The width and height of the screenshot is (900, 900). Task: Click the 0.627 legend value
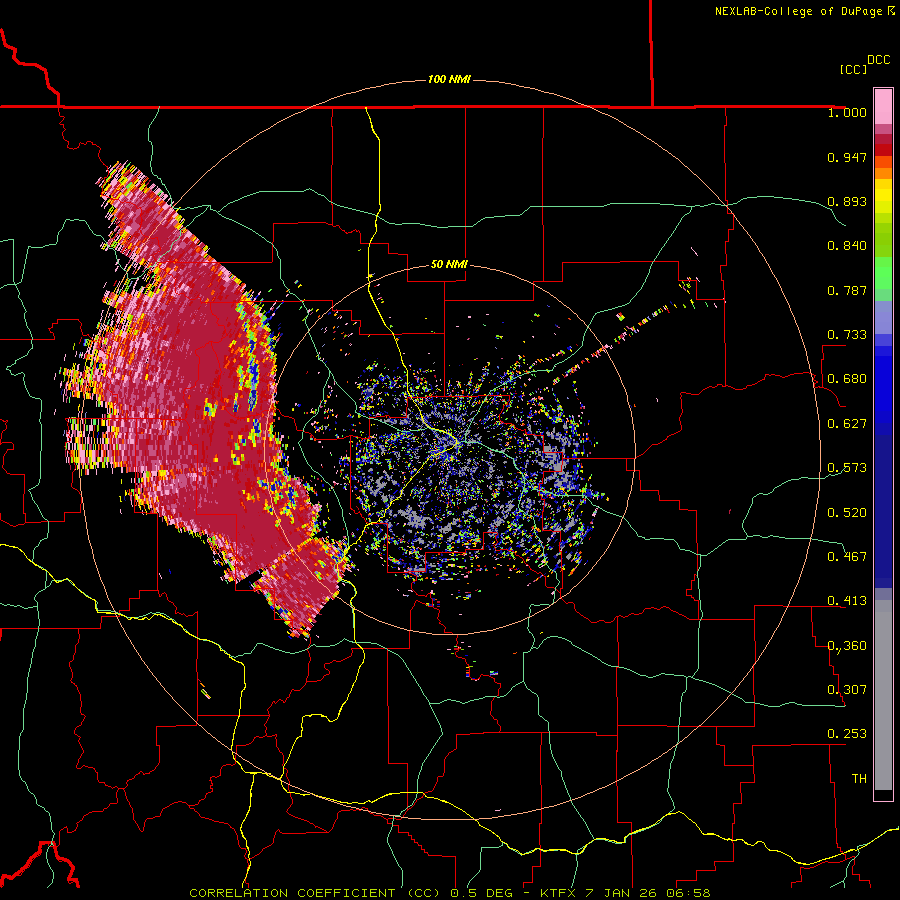click(x=847, y=424)
